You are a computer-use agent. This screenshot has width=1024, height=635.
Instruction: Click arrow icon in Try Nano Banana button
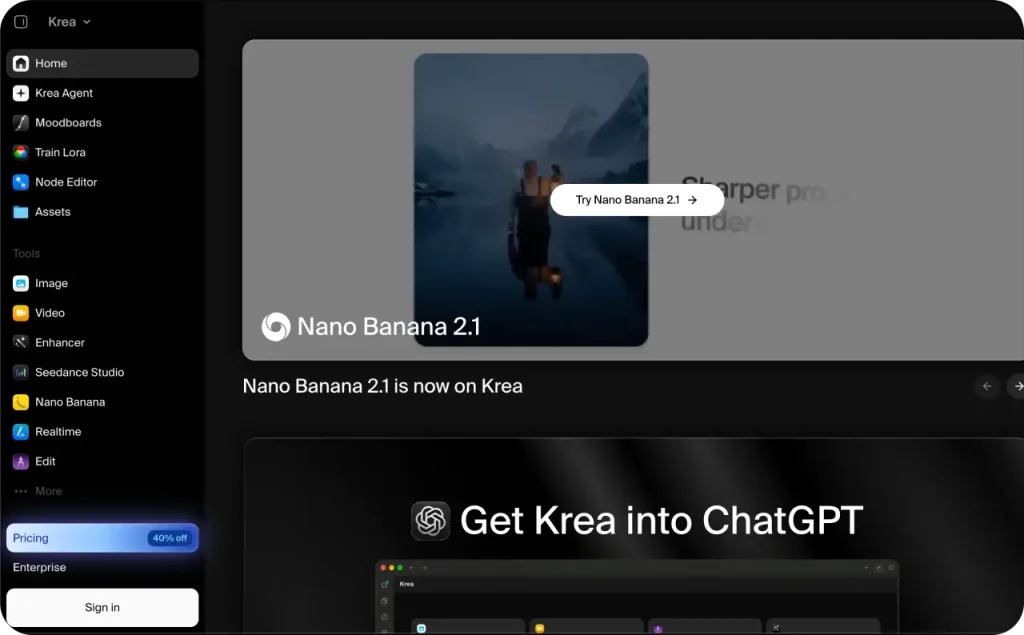click(692, 200)
